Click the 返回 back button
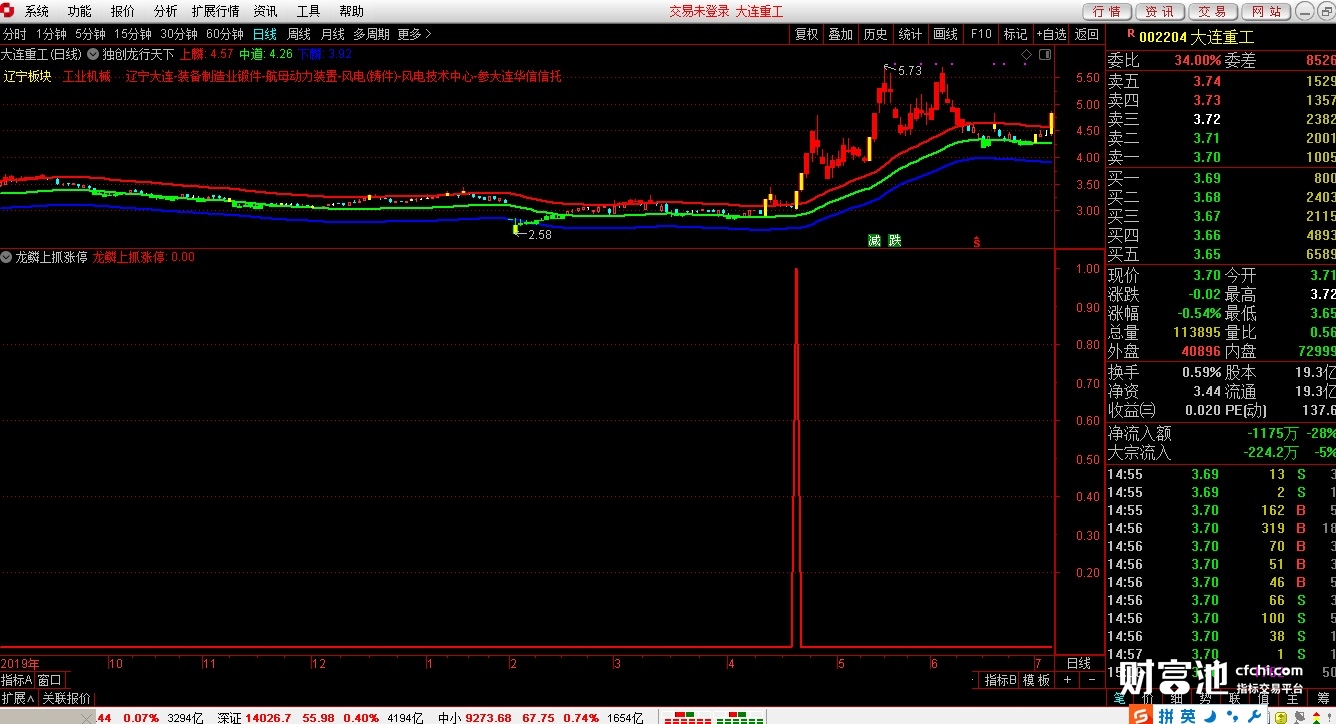 1087,34
